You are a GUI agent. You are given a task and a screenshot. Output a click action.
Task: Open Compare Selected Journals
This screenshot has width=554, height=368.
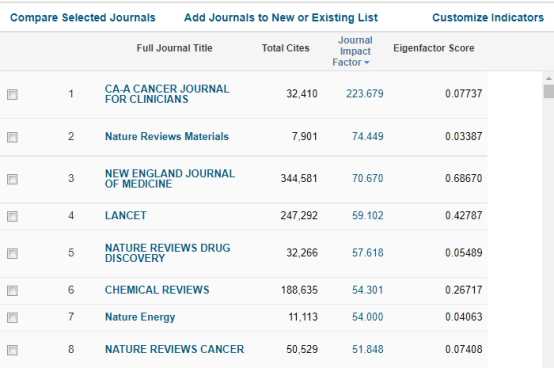(x=83, y=18)
